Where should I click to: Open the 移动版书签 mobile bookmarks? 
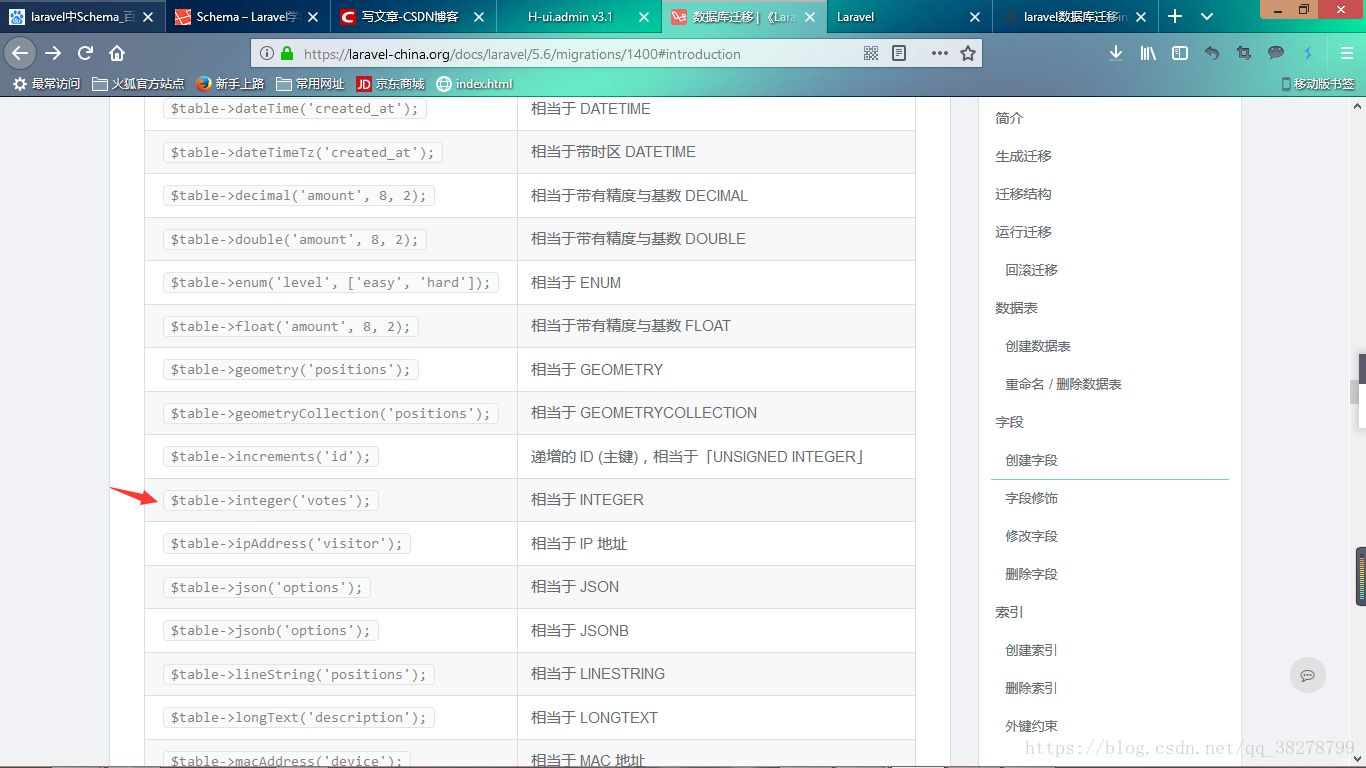1318,84
